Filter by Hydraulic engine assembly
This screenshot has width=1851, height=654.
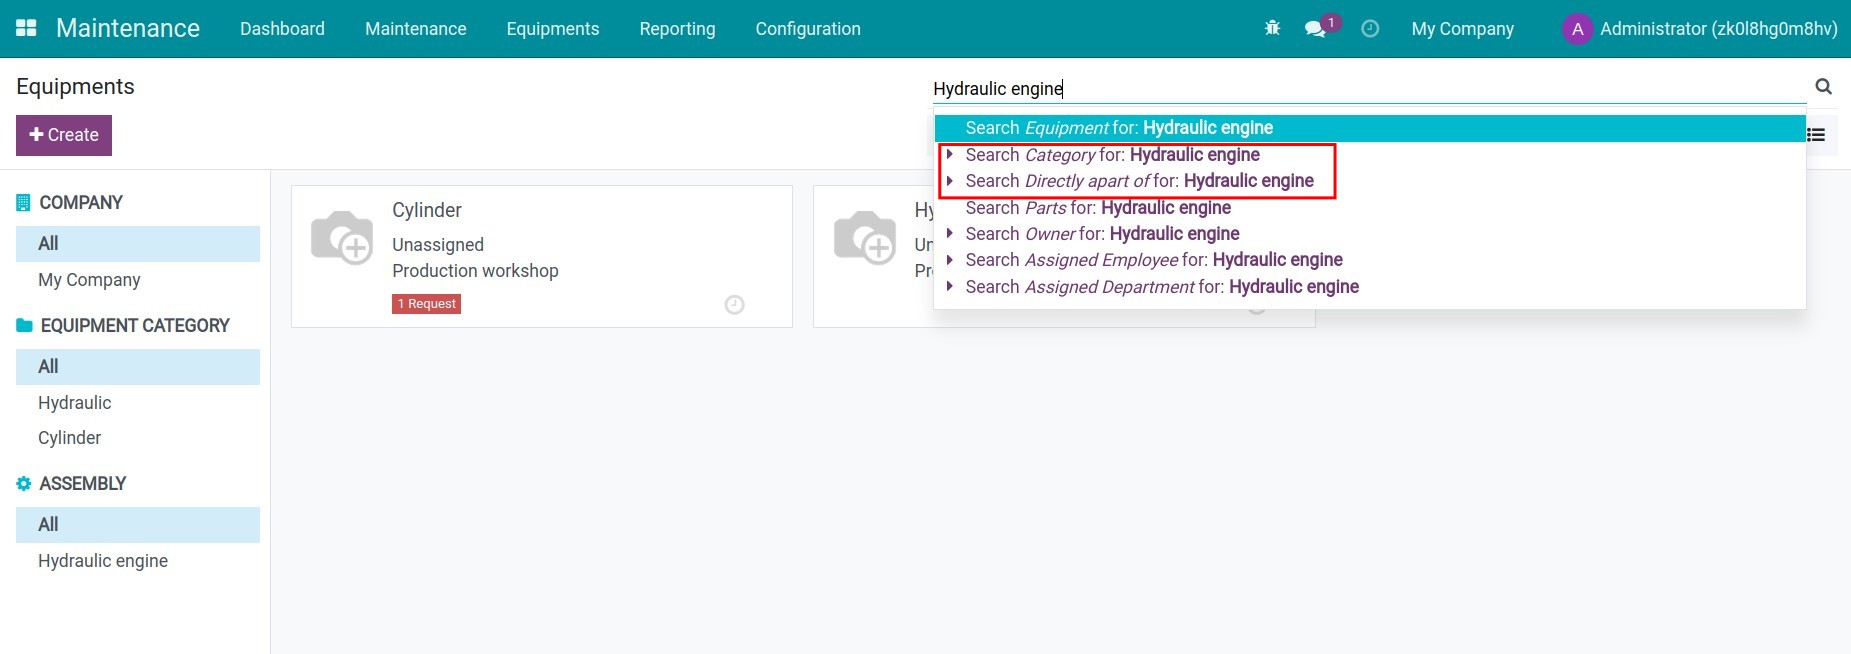(138, 561)
